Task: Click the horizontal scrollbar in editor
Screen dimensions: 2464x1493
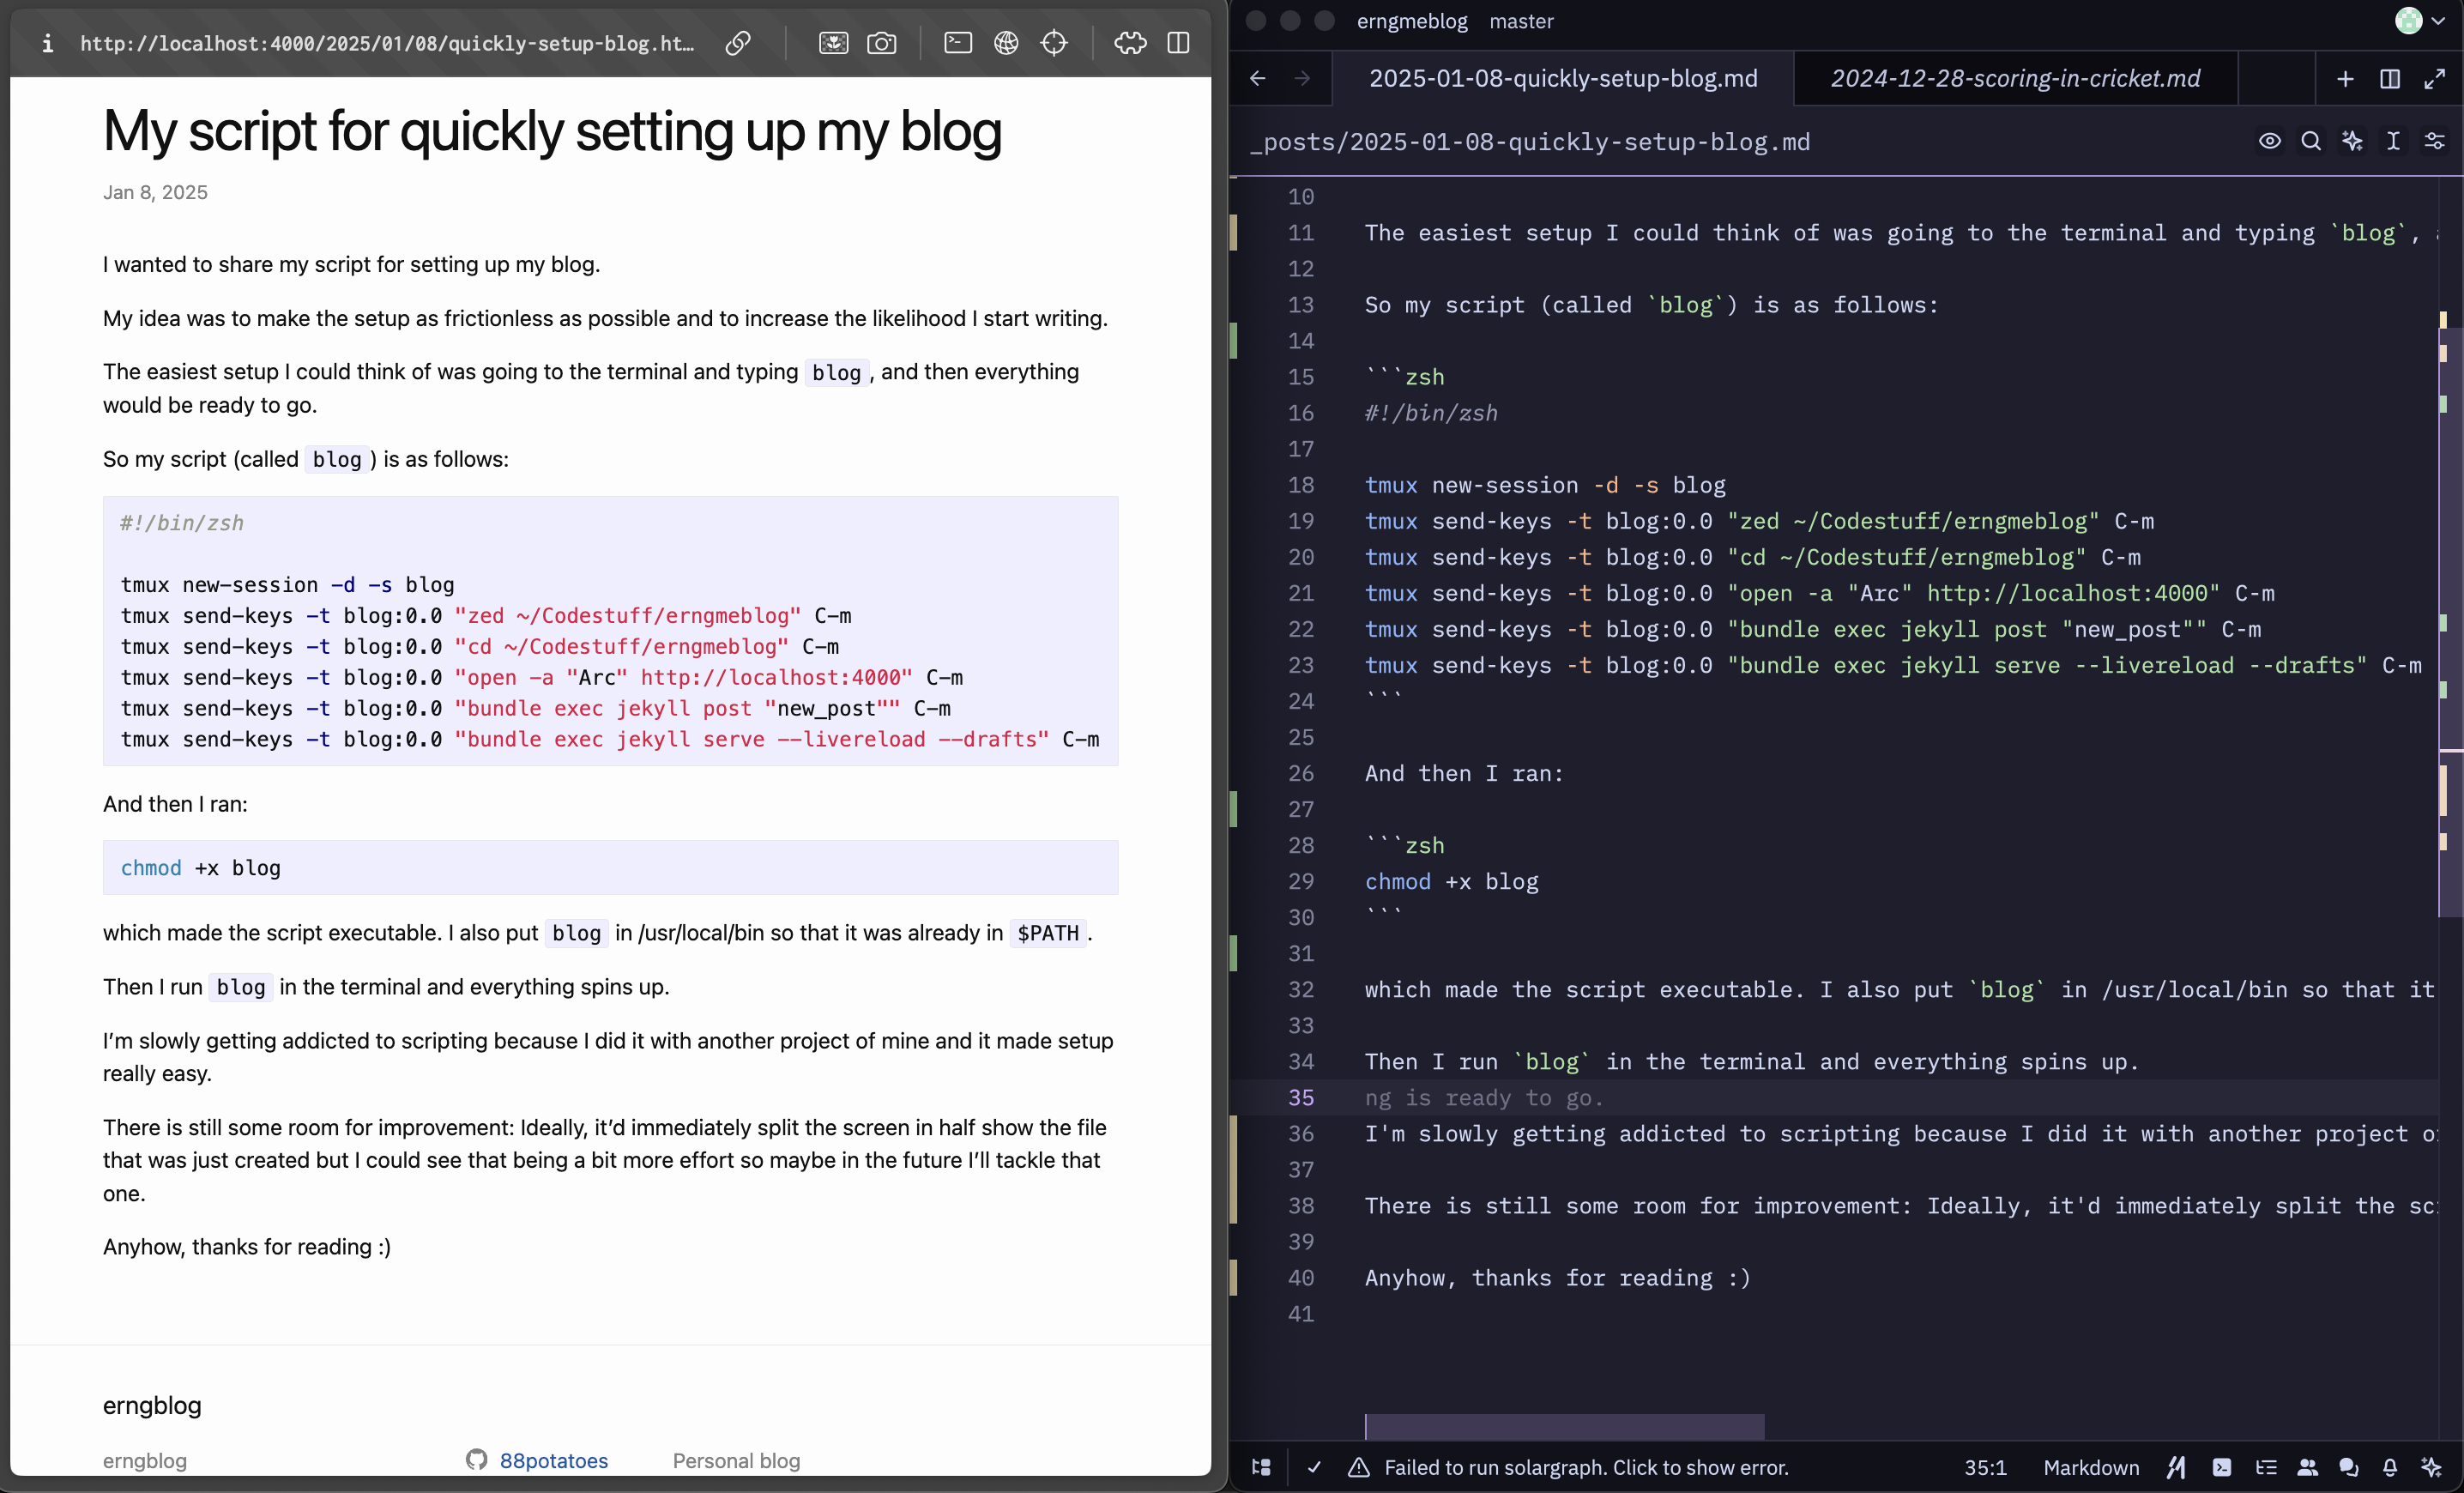Action: click(1564, 1426)
